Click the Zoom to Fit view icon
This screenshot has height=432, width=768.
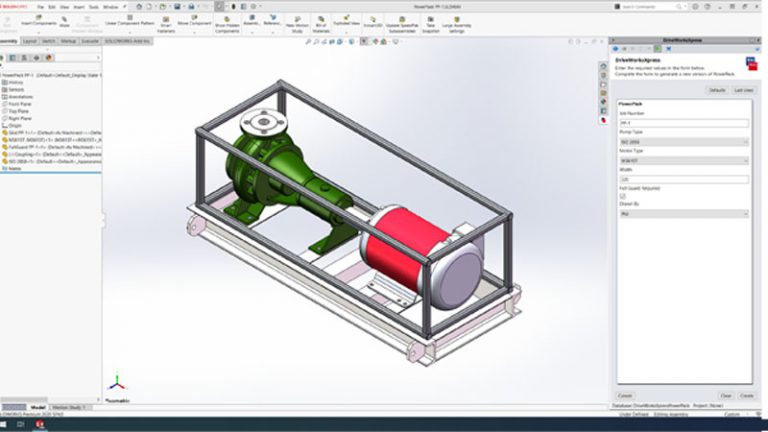click(308, 42)
